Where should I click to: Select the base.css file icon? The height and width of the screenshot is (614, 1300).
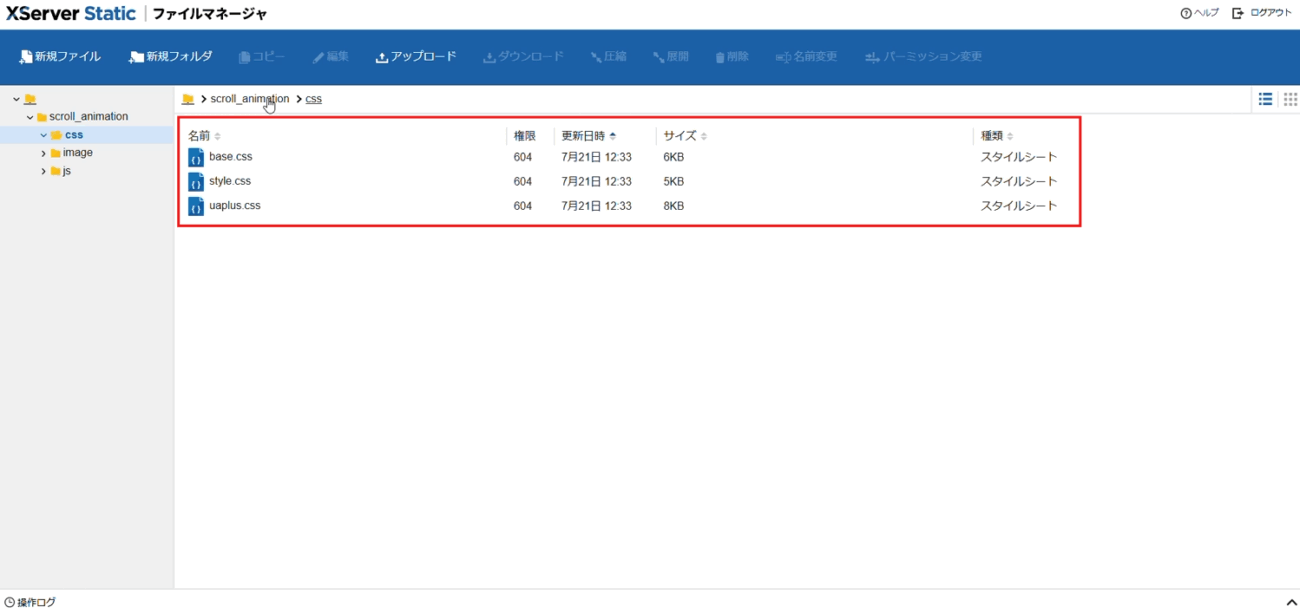[x=196, y=158]
